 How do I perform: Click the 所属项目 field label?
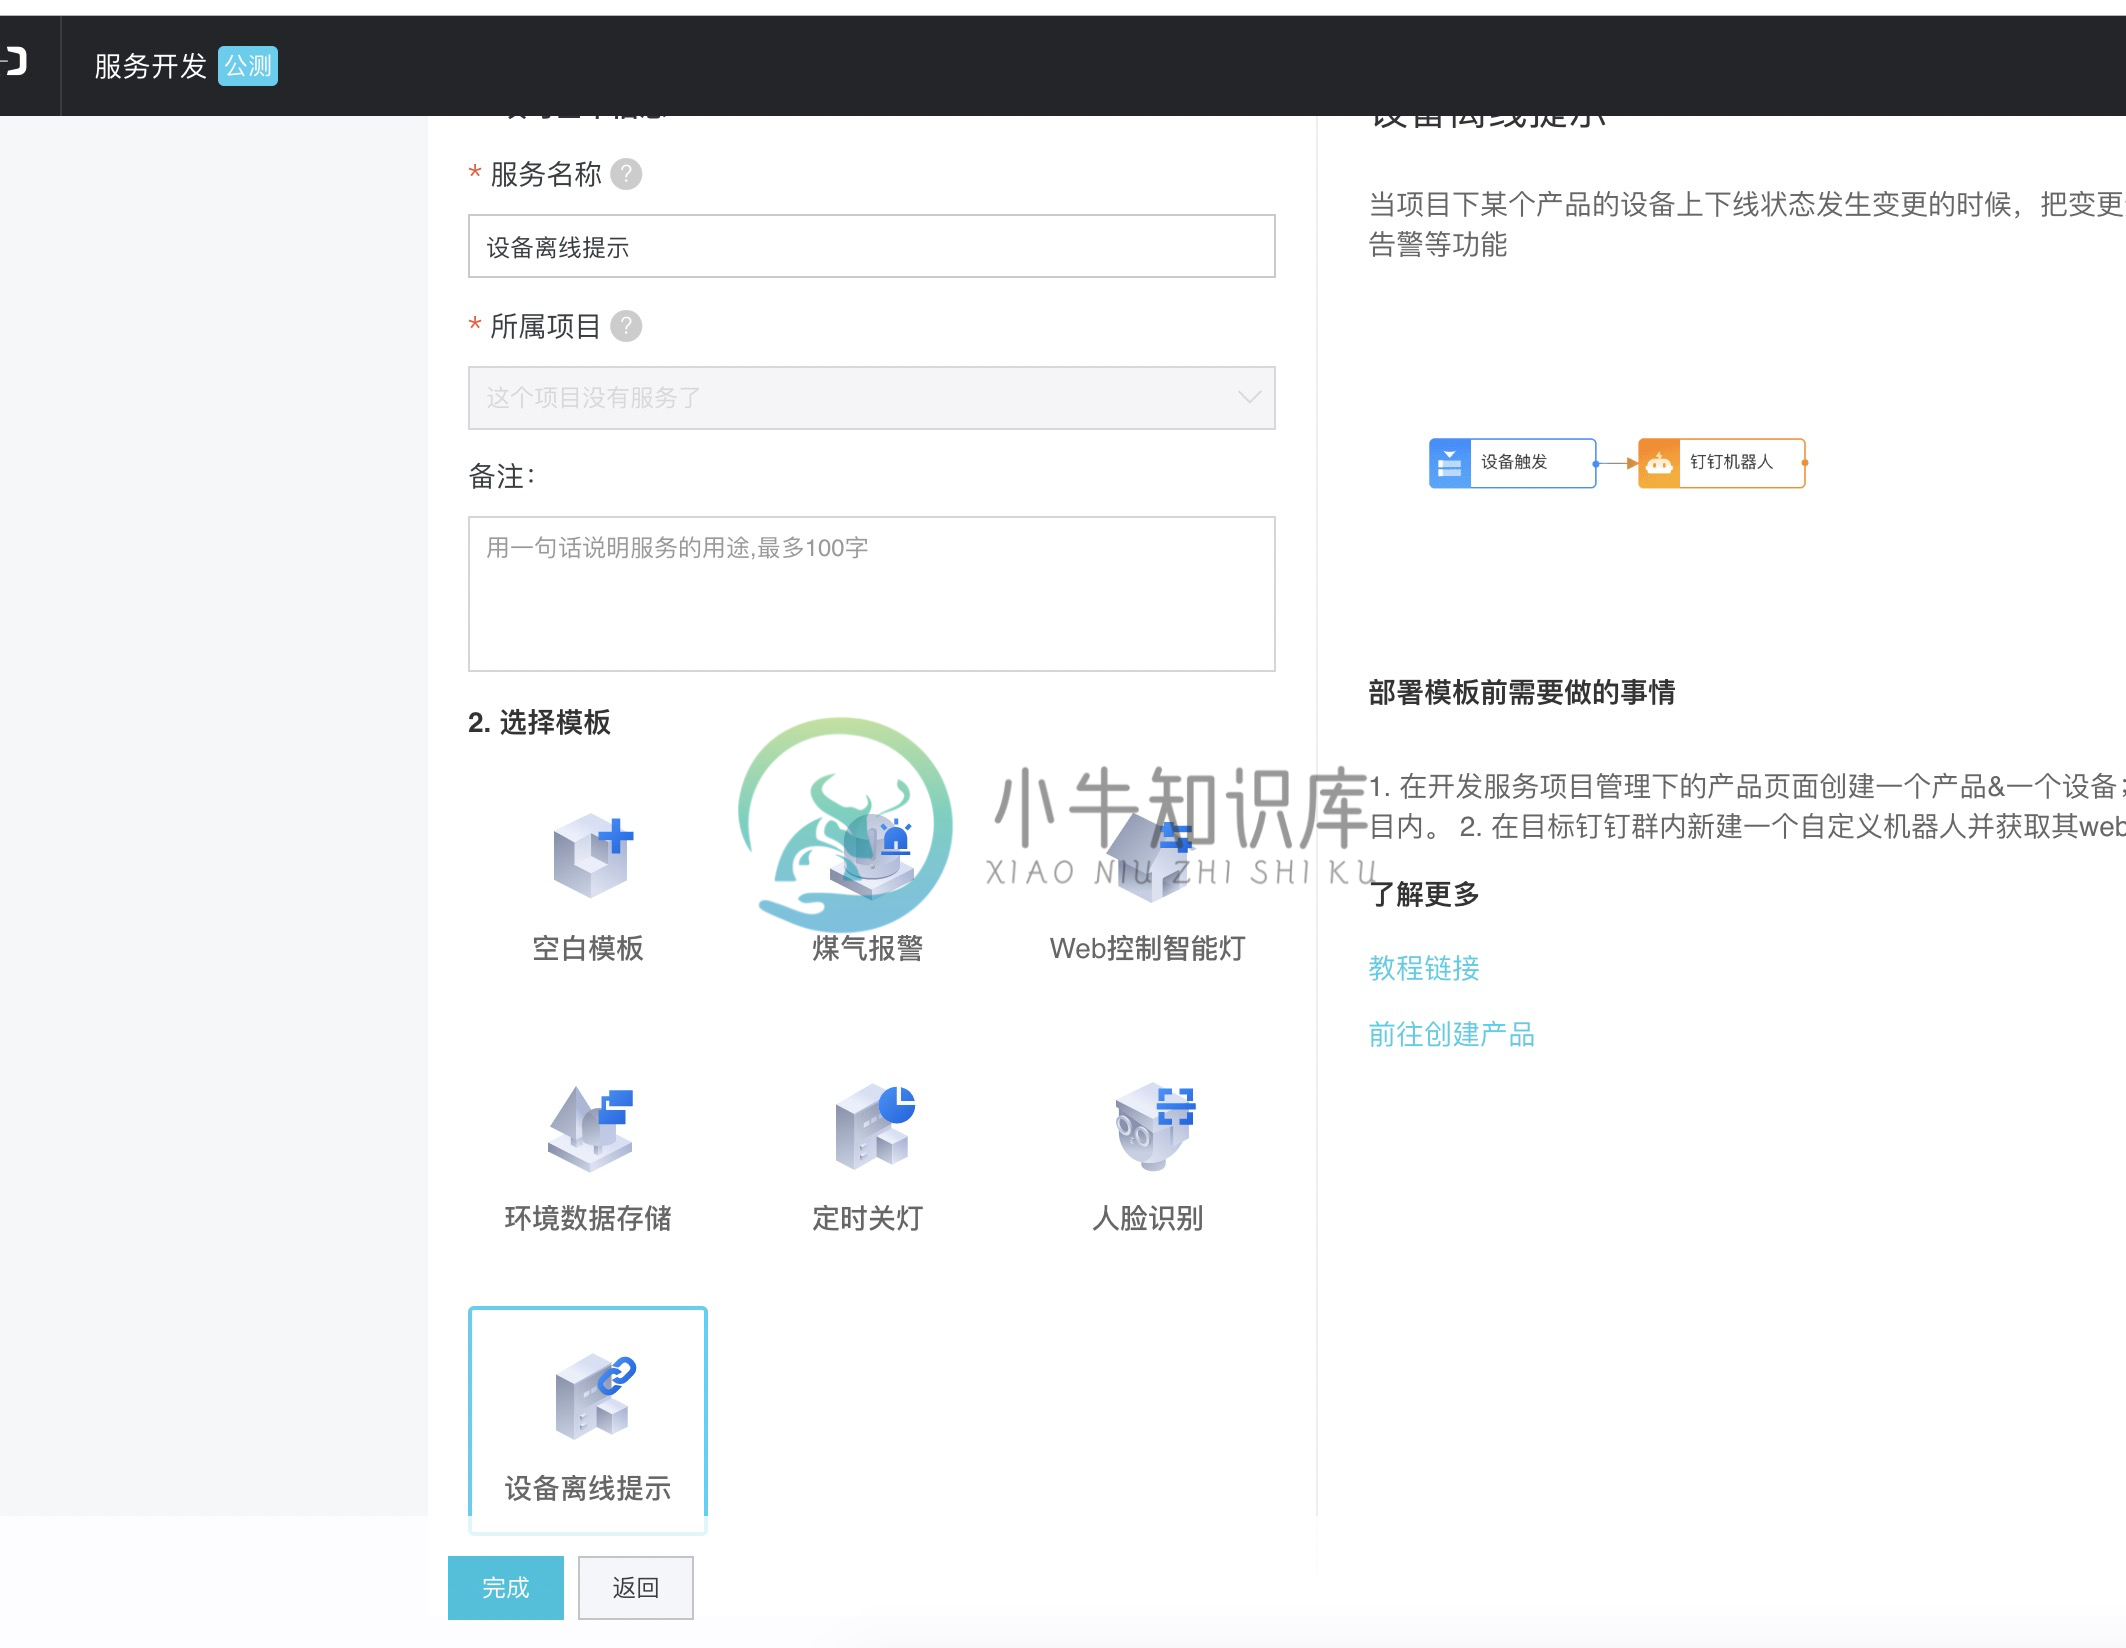[546, 326]
